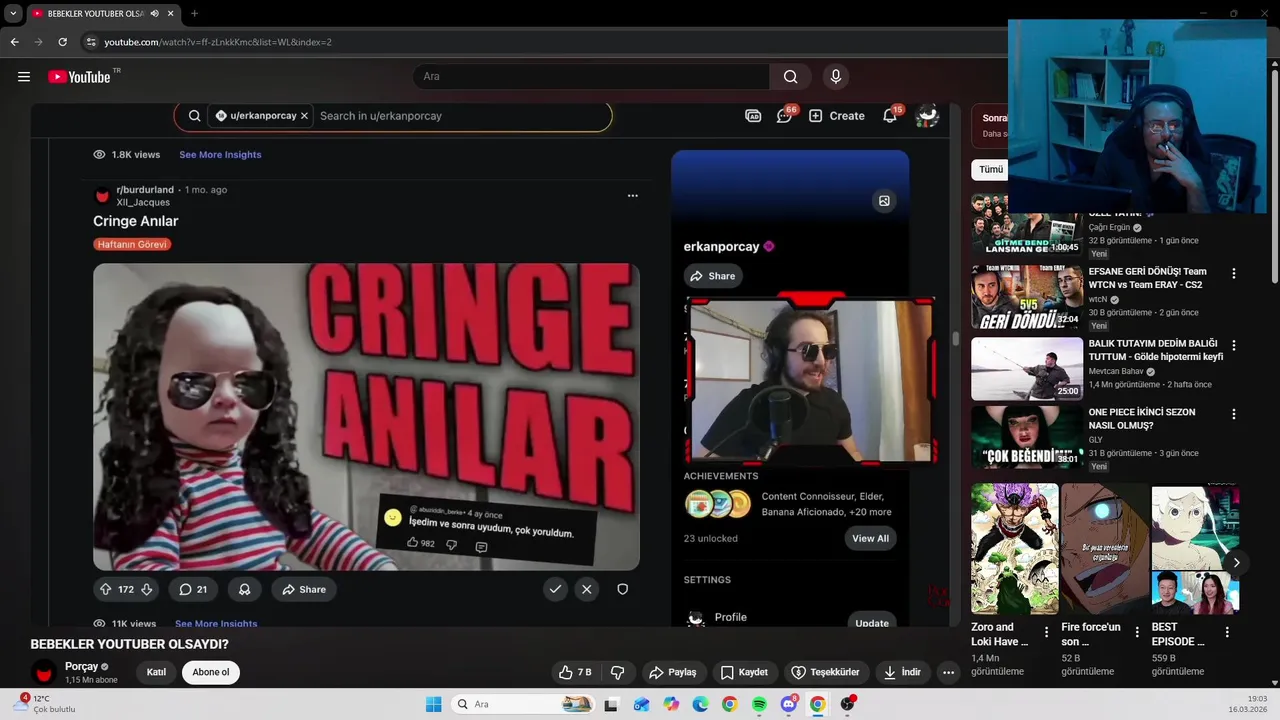Go back with the browser back arrow

click(14, 42)
